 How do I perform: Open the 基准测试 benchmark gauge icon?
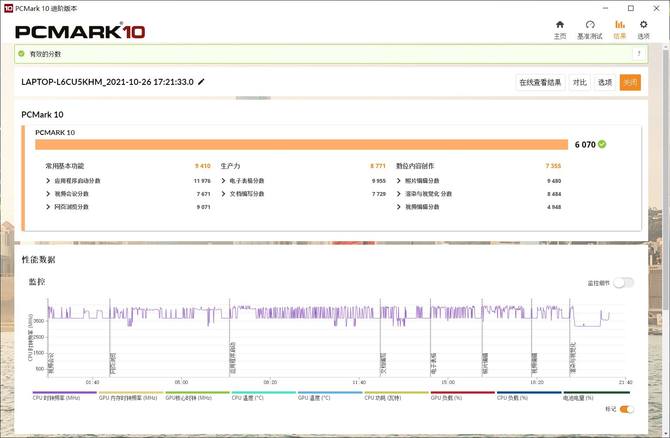click(590, 27)
